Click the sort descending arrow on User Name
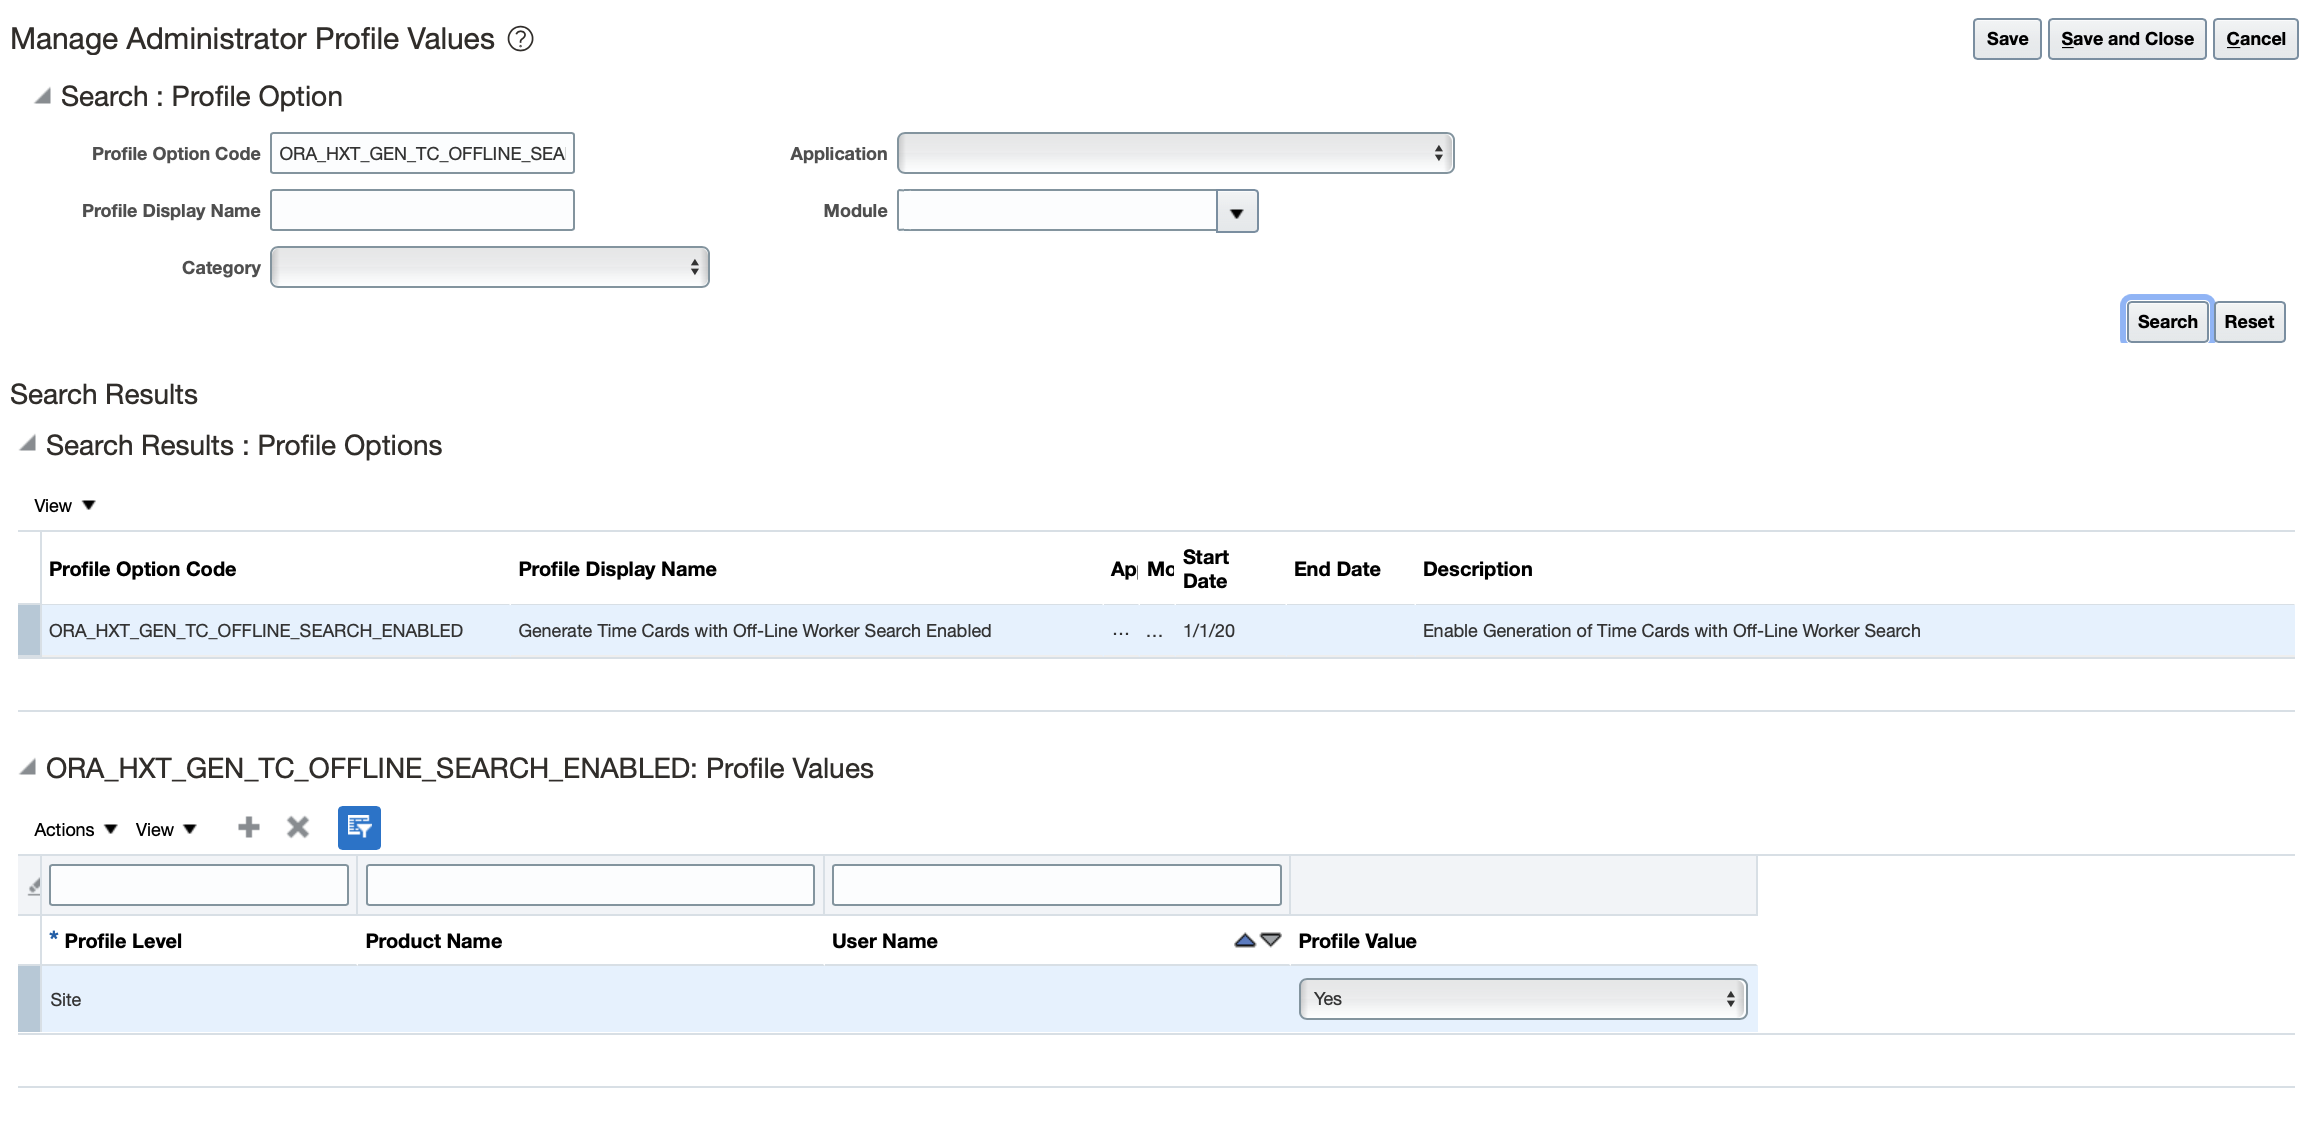The width and height of the screenshot is (2308, 1146). [x=1271, y=940]
